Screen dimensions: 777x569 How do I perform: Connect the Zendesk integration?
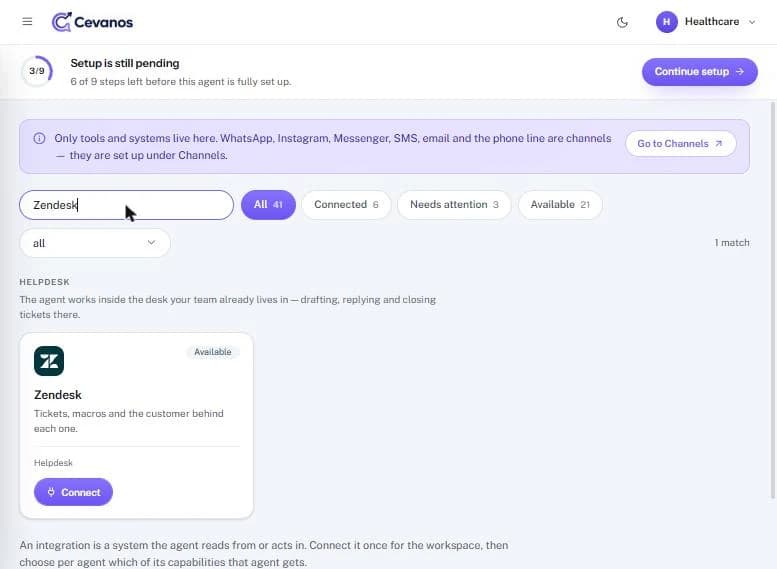[73, 492]
